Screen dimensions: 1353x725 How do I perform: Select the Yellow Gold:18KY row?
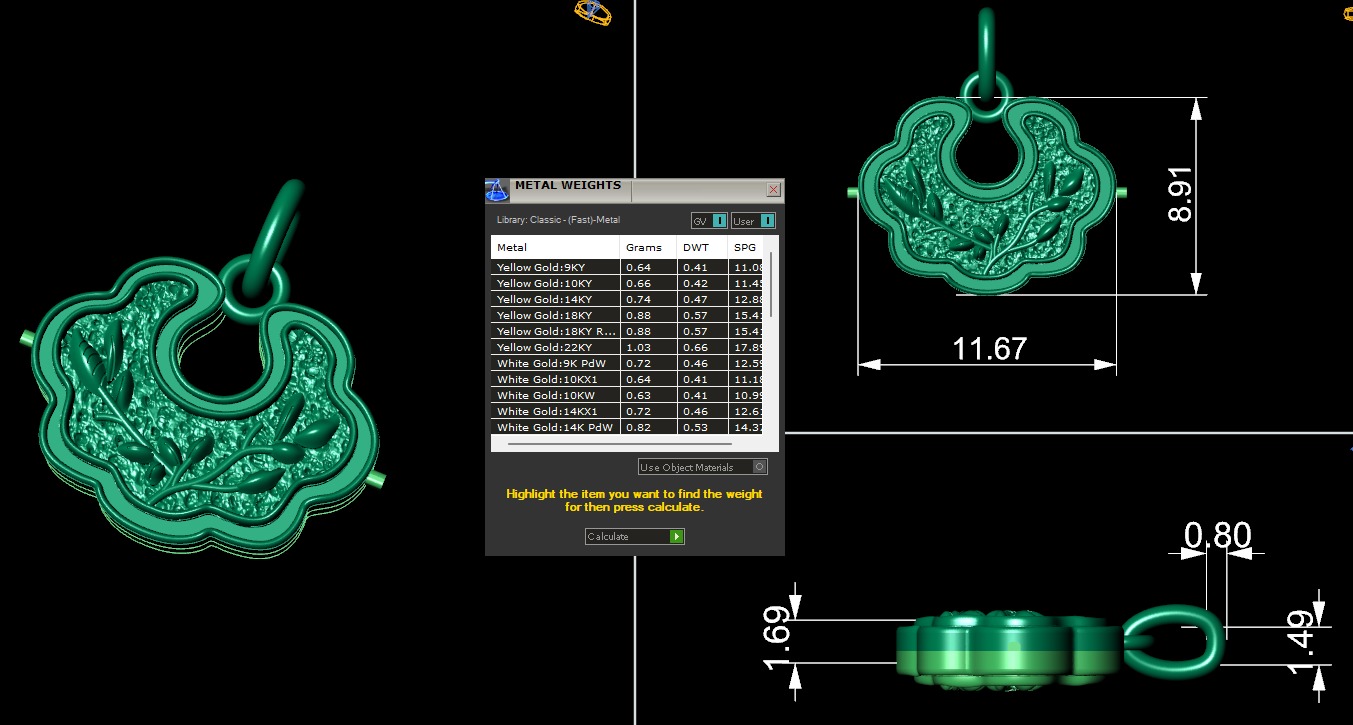[x=627, y=315]
